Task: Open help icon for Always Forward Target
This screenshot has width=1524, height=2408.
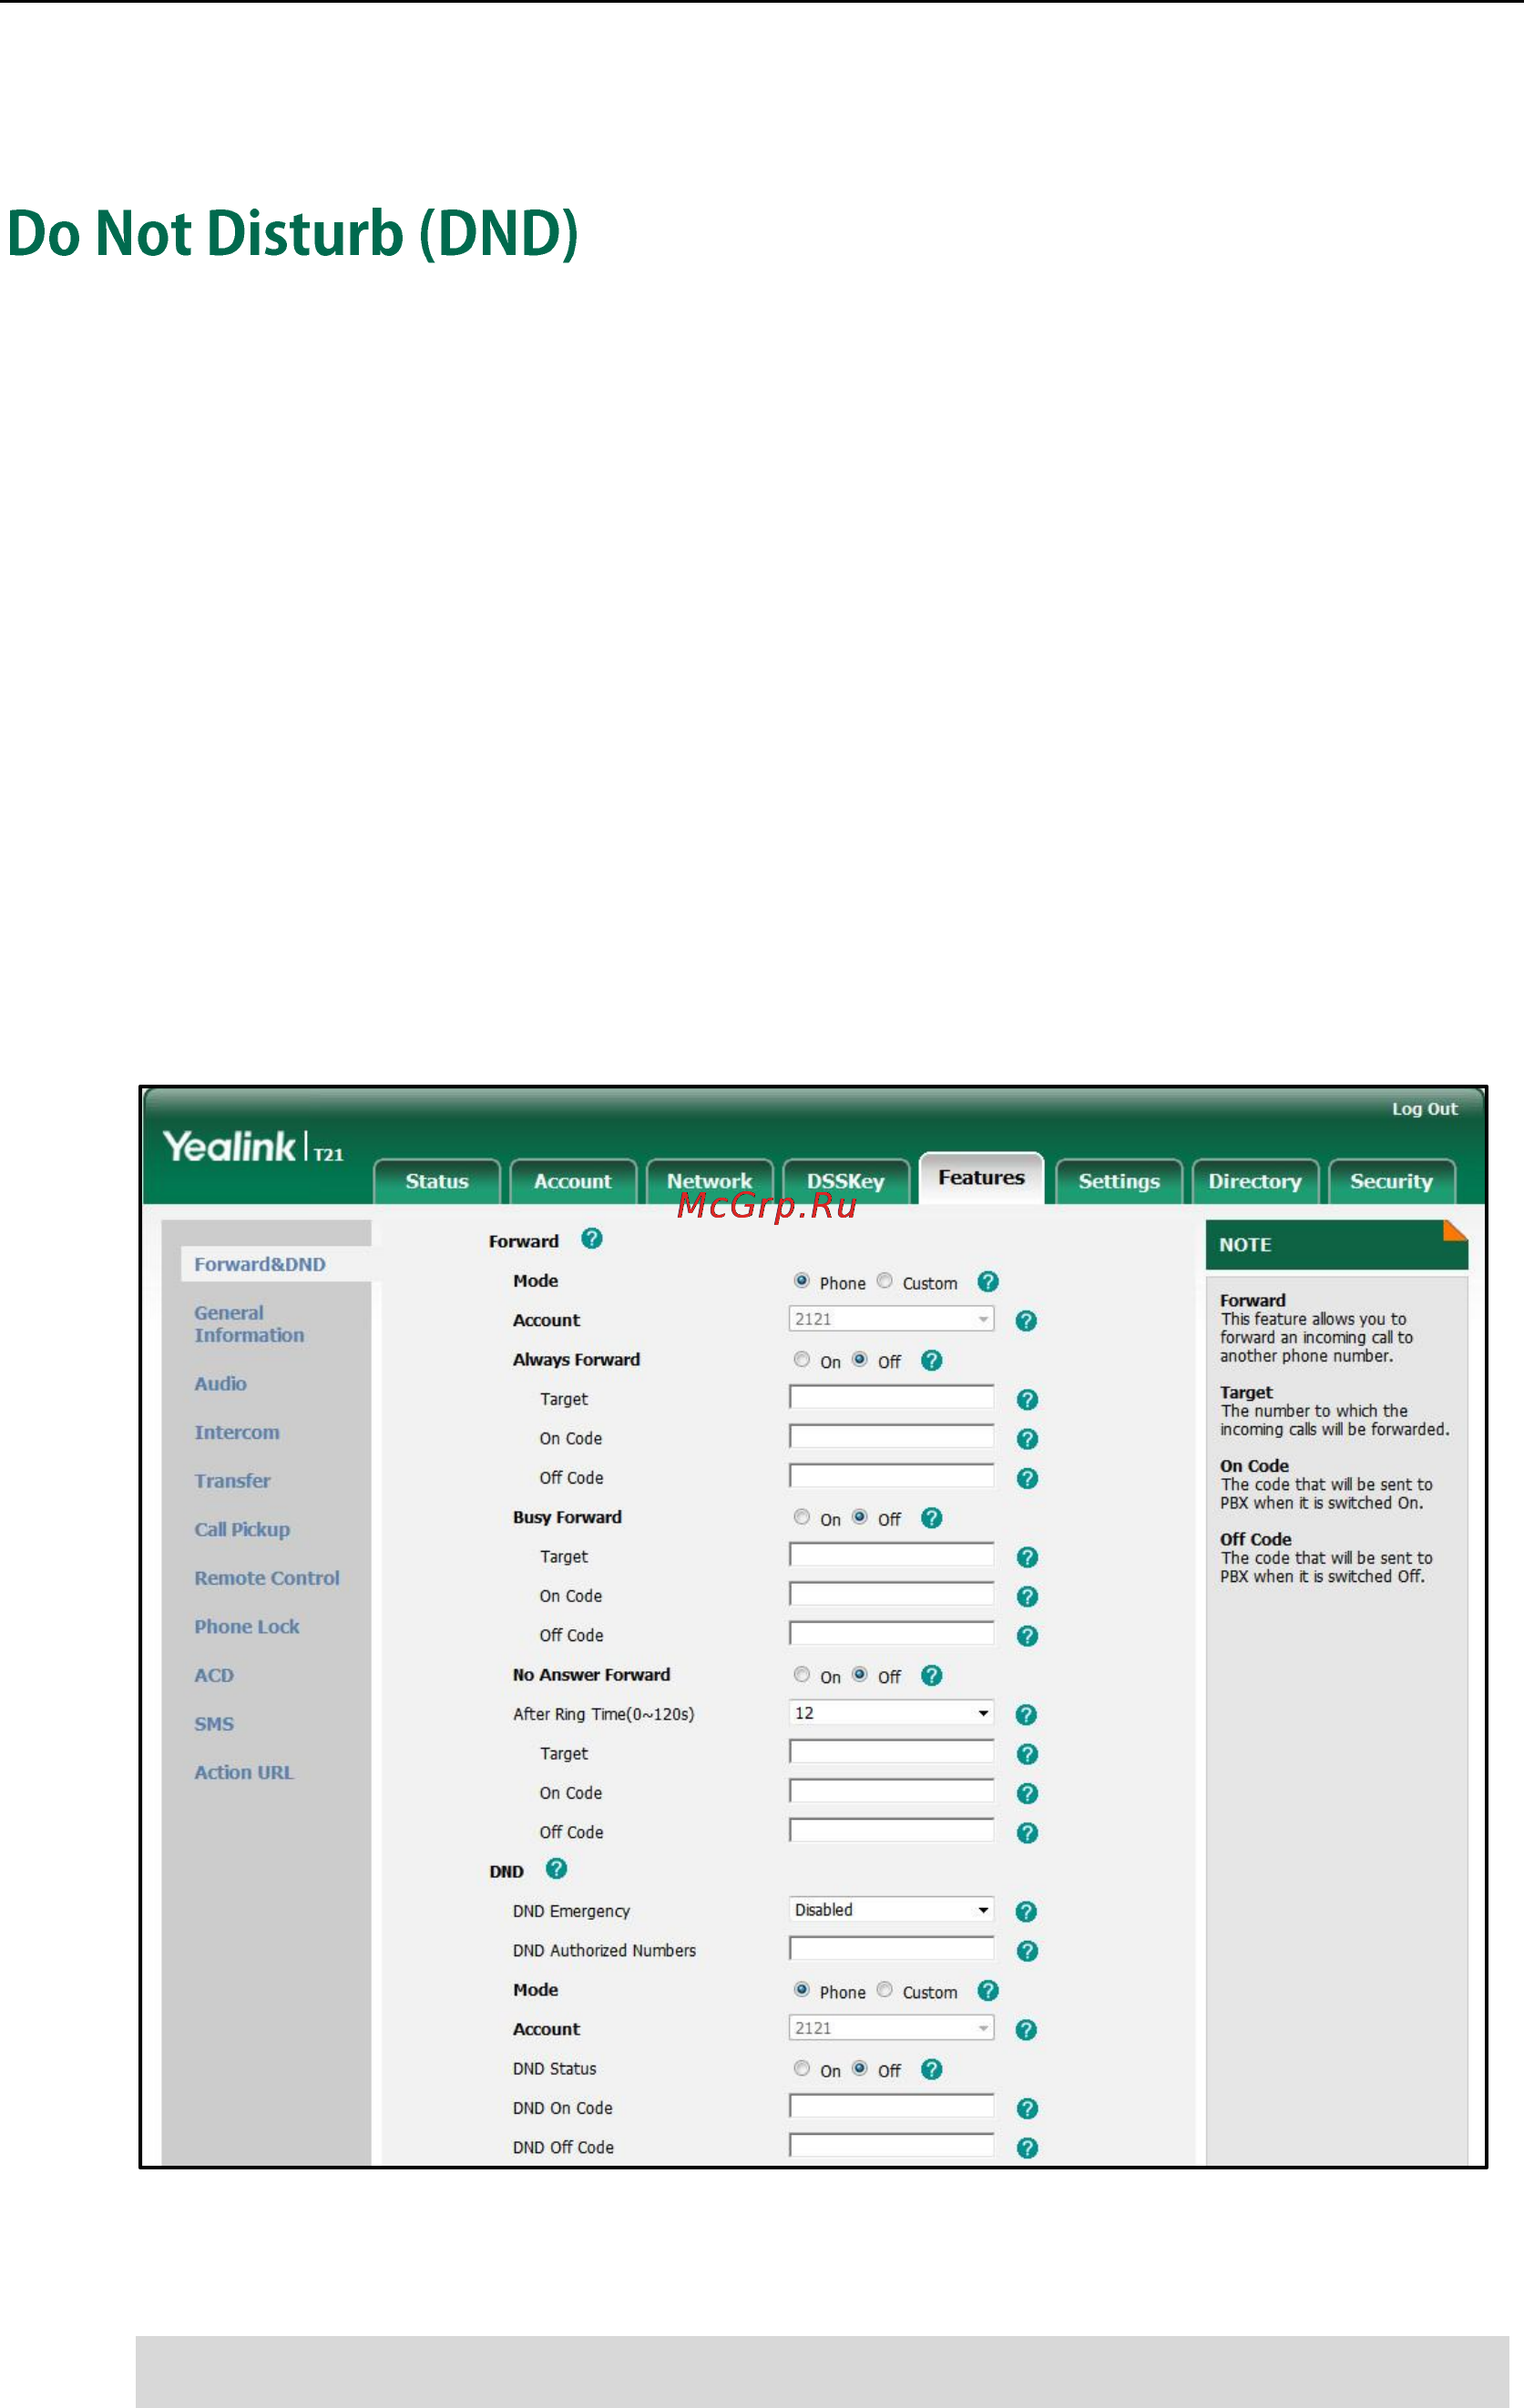Action: (1026, 1399)
